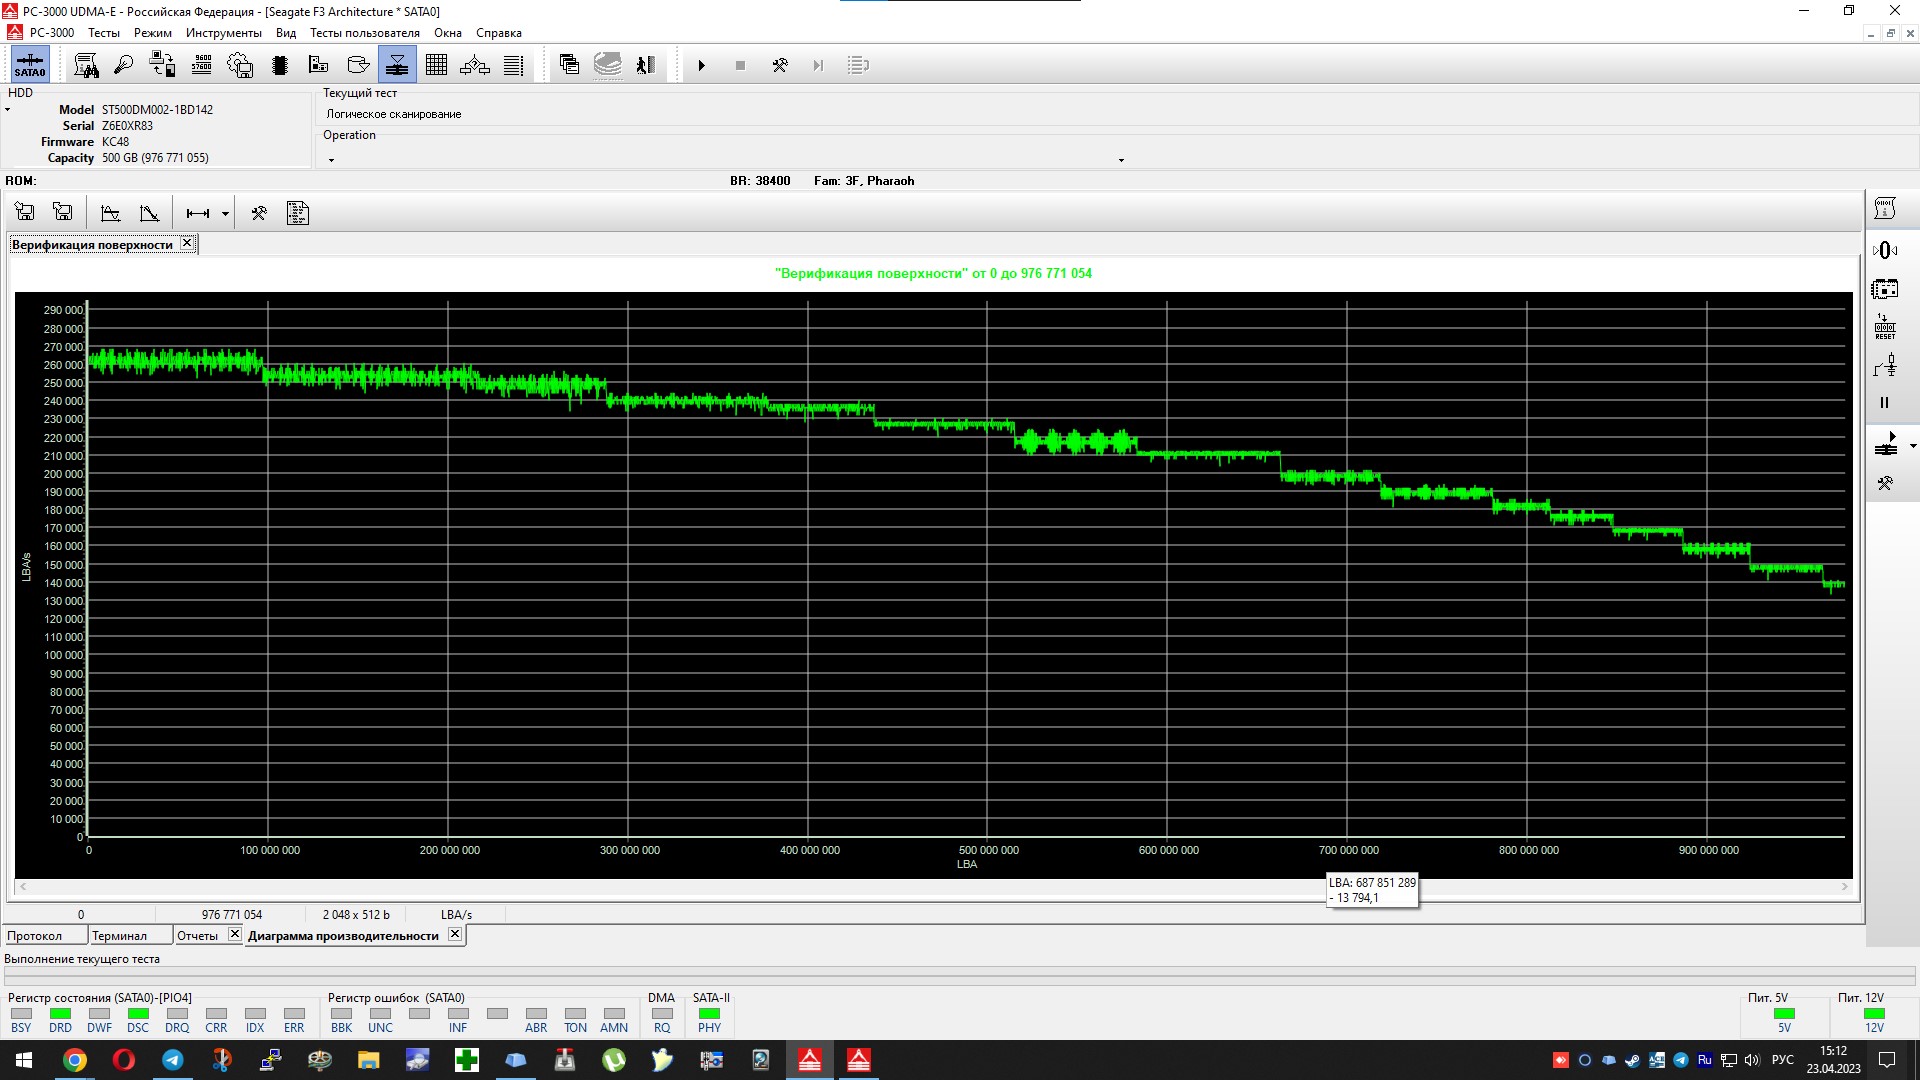Click the scan-start icon on the right panel

pyautogui.click(x=1886, y=444)
